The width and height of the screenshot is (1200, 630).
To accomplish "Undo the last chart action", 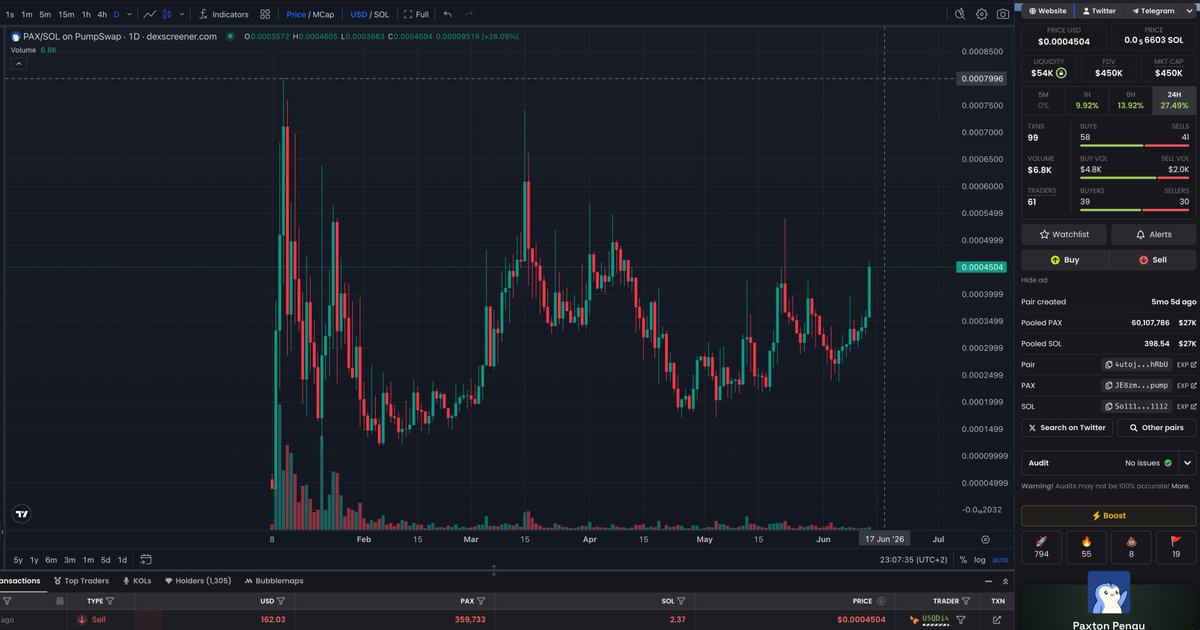I will click(x=447, y=14).
